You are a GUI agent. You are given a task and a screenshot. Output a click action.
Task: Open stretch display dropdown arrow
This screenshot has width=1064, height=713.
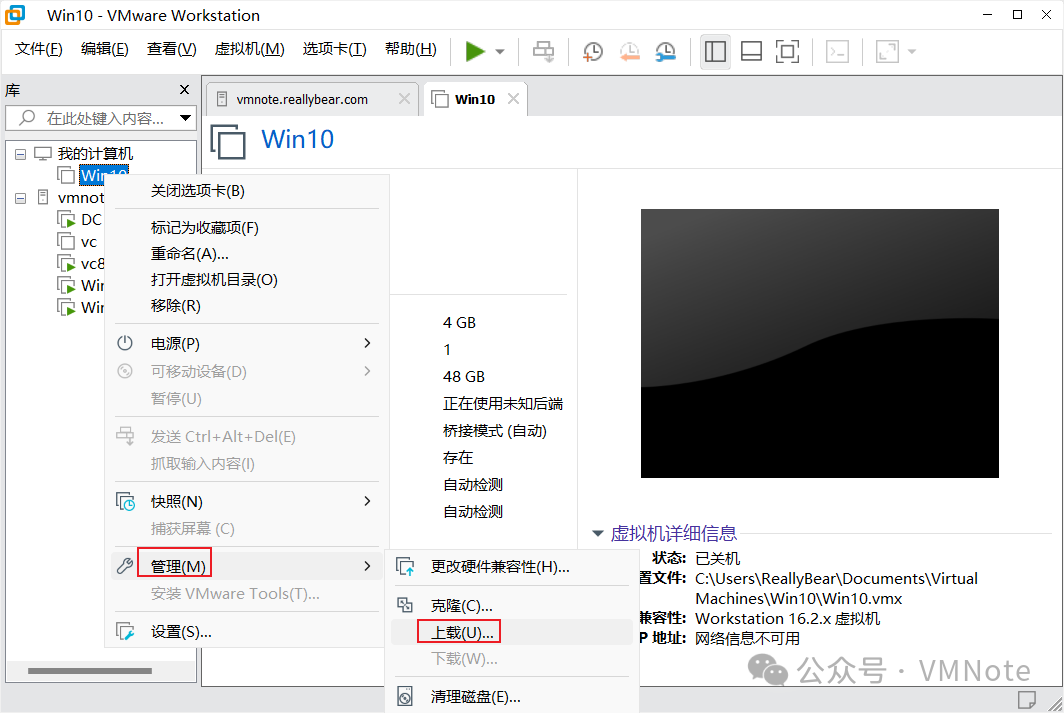tap(911, 52)
